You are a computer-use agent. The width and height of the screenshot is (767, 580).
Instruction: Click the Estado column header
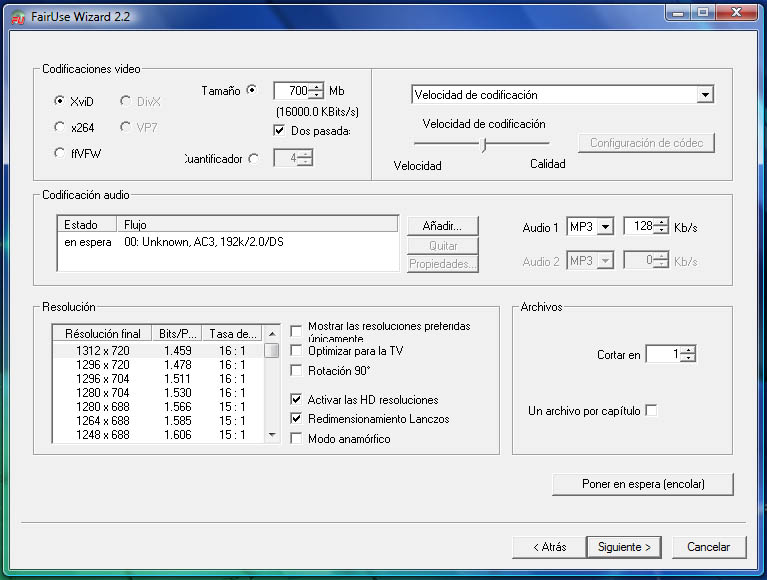pyautogui.click(x=87, y=224)
